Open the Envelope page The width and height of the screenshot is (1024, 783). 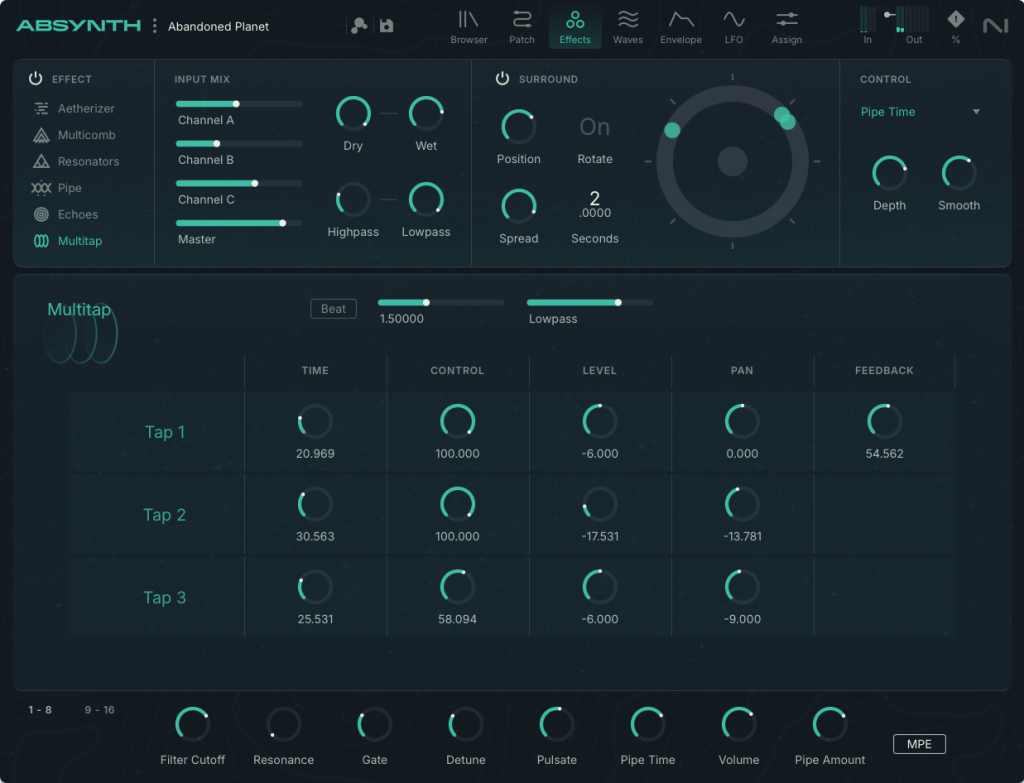pyautogui.click(x=681, y=27)
